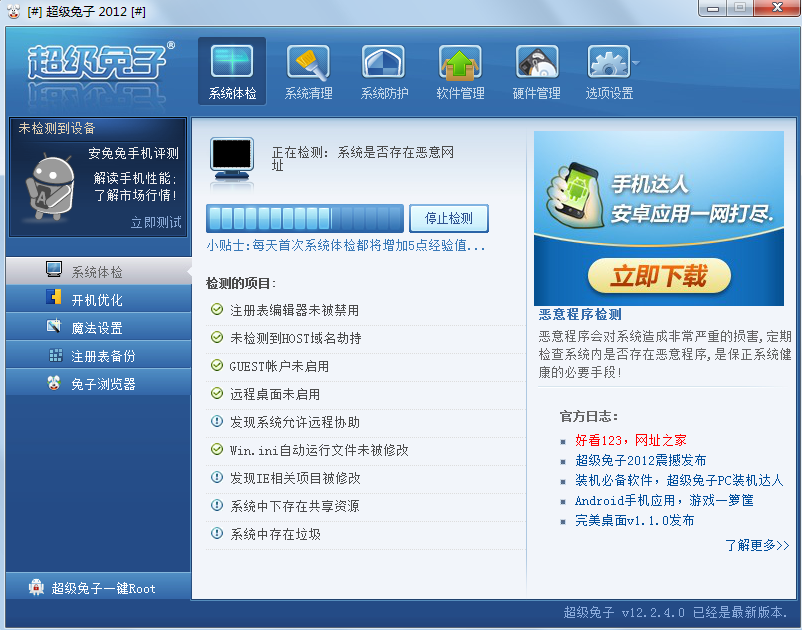Minimize the 超级兔子 2012 window
Viewport: 802px width, 630px height.
pyautogui.click(x=712, y=8)
